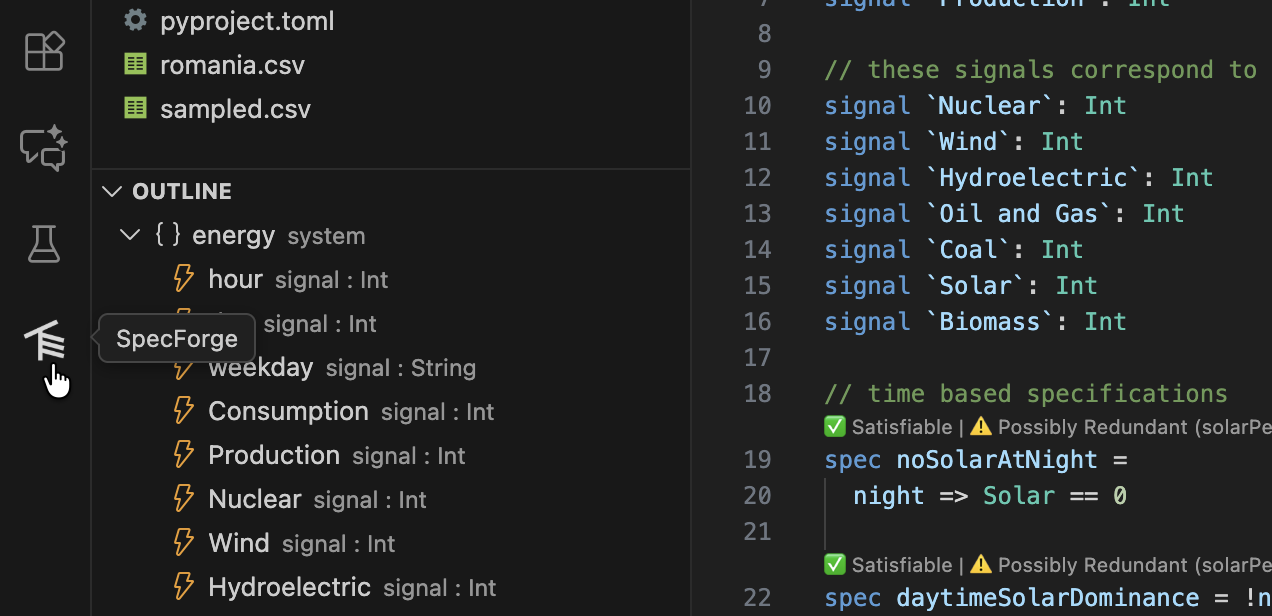The width and height of the screenshot is (1272, 616).
Task: Click the spreadsheet icon next to romania.csv
Action: click(135, 64)
